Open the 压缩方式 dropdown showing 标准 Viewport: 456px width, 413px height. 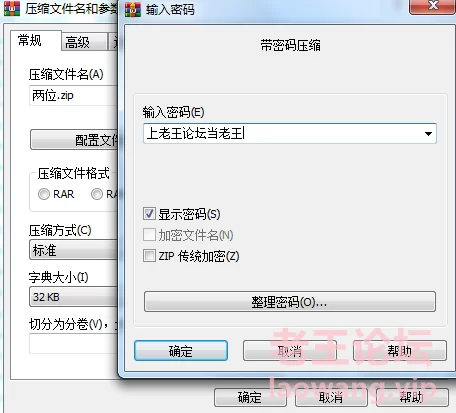point(74,250)
